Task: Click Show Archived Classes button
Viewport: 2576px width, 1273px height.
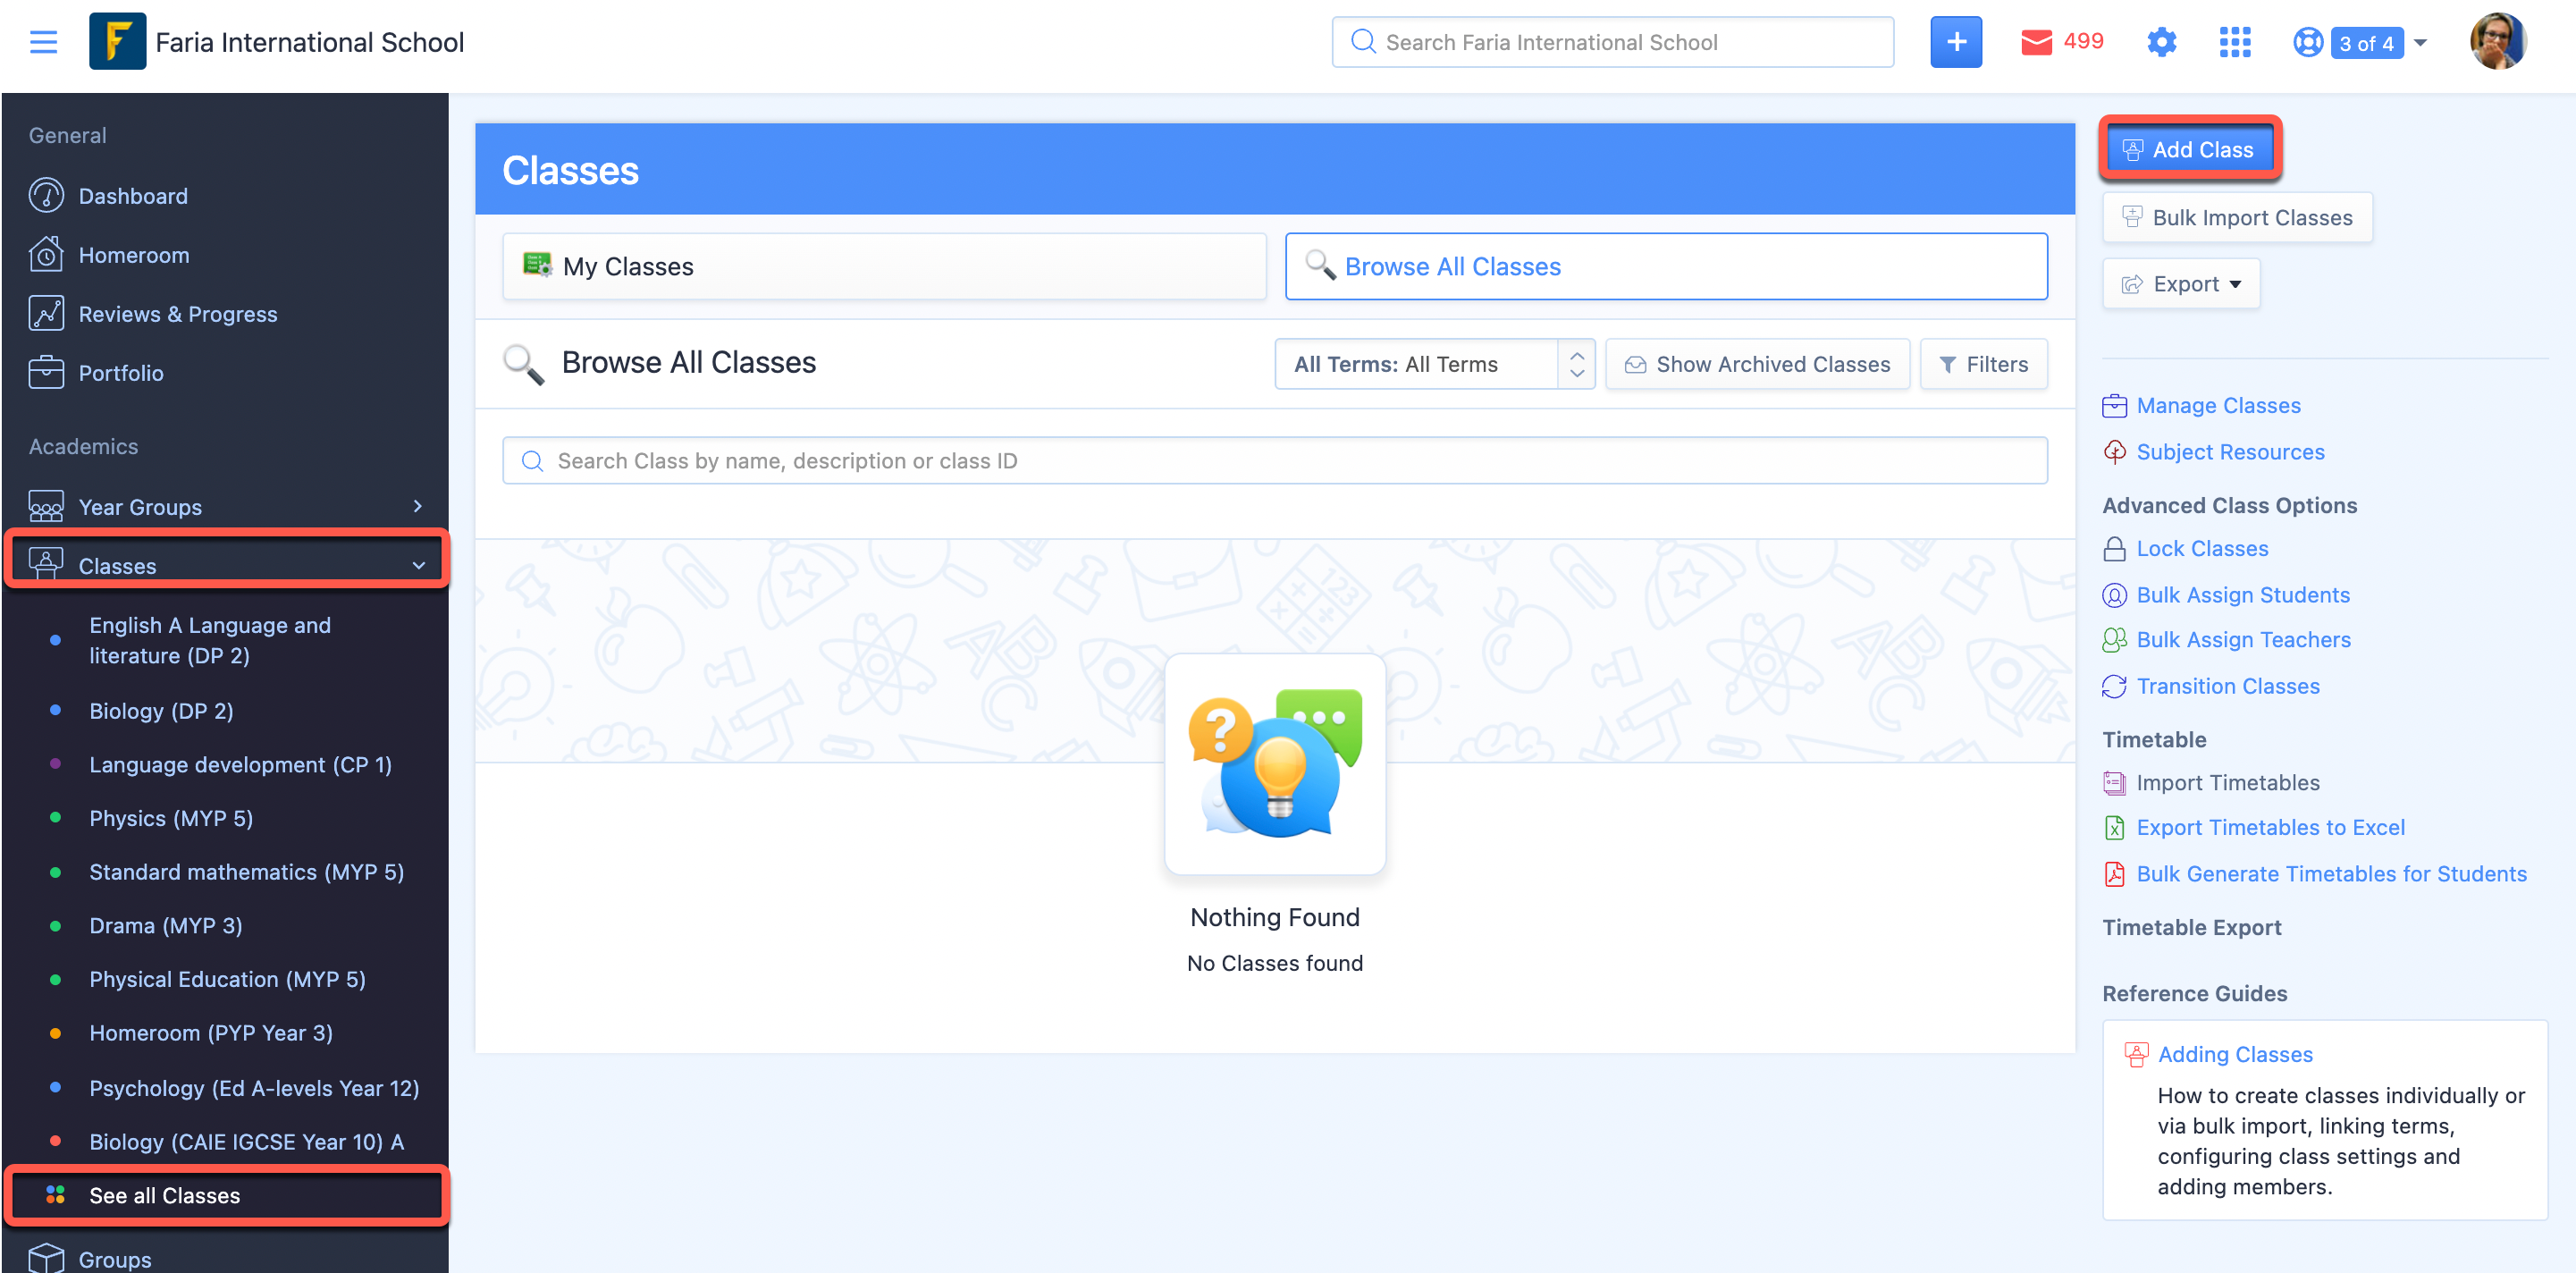Action: (1757, 364)
